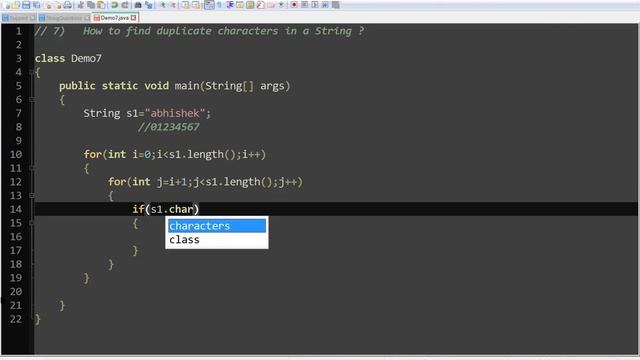The image size is (640, 360).
Task: Open Find using the binoculars icon
Action: (x=138, y=5)
